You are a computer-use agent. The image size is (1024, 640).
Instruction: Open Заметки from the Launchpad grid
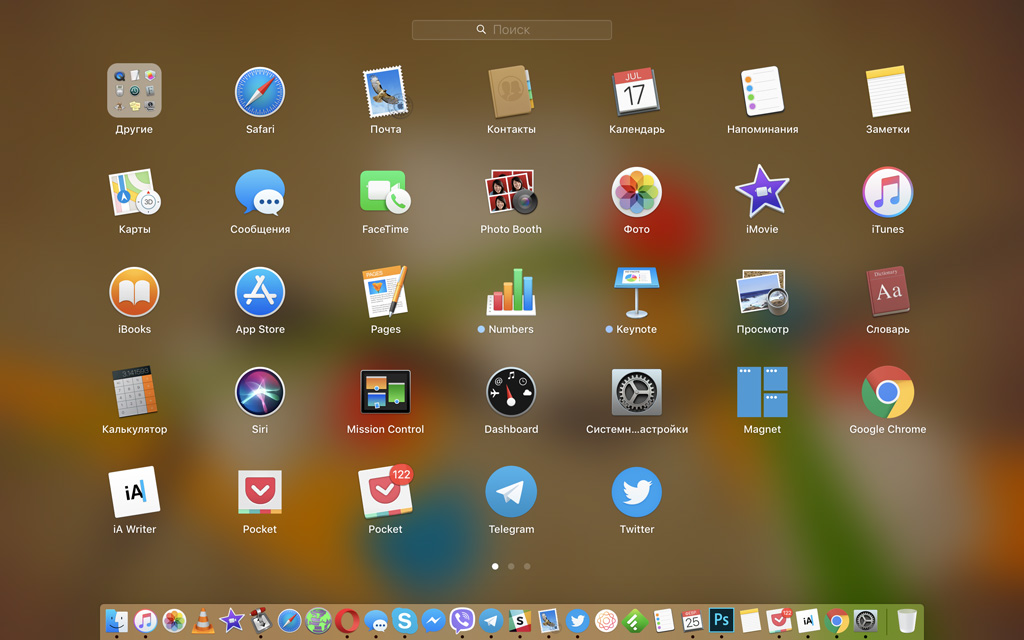pyautogui.click(x=888, y=91)
